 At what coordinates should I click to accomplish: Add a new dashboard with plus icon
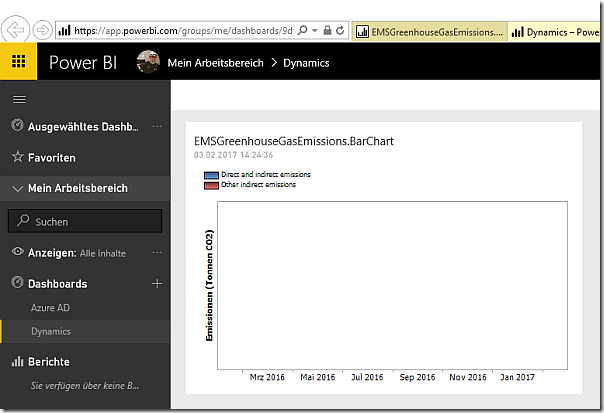click(156, 284)
